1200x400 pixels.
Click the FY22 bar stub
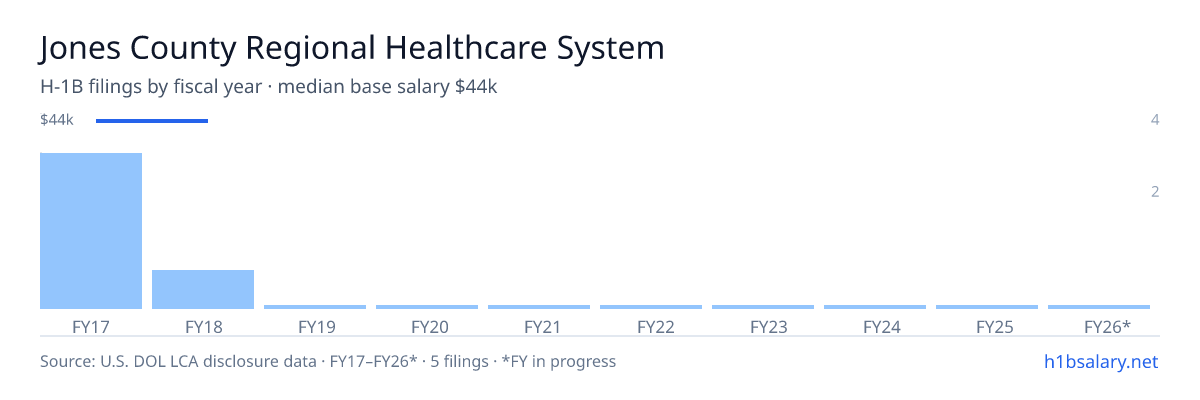click(651, 307)
